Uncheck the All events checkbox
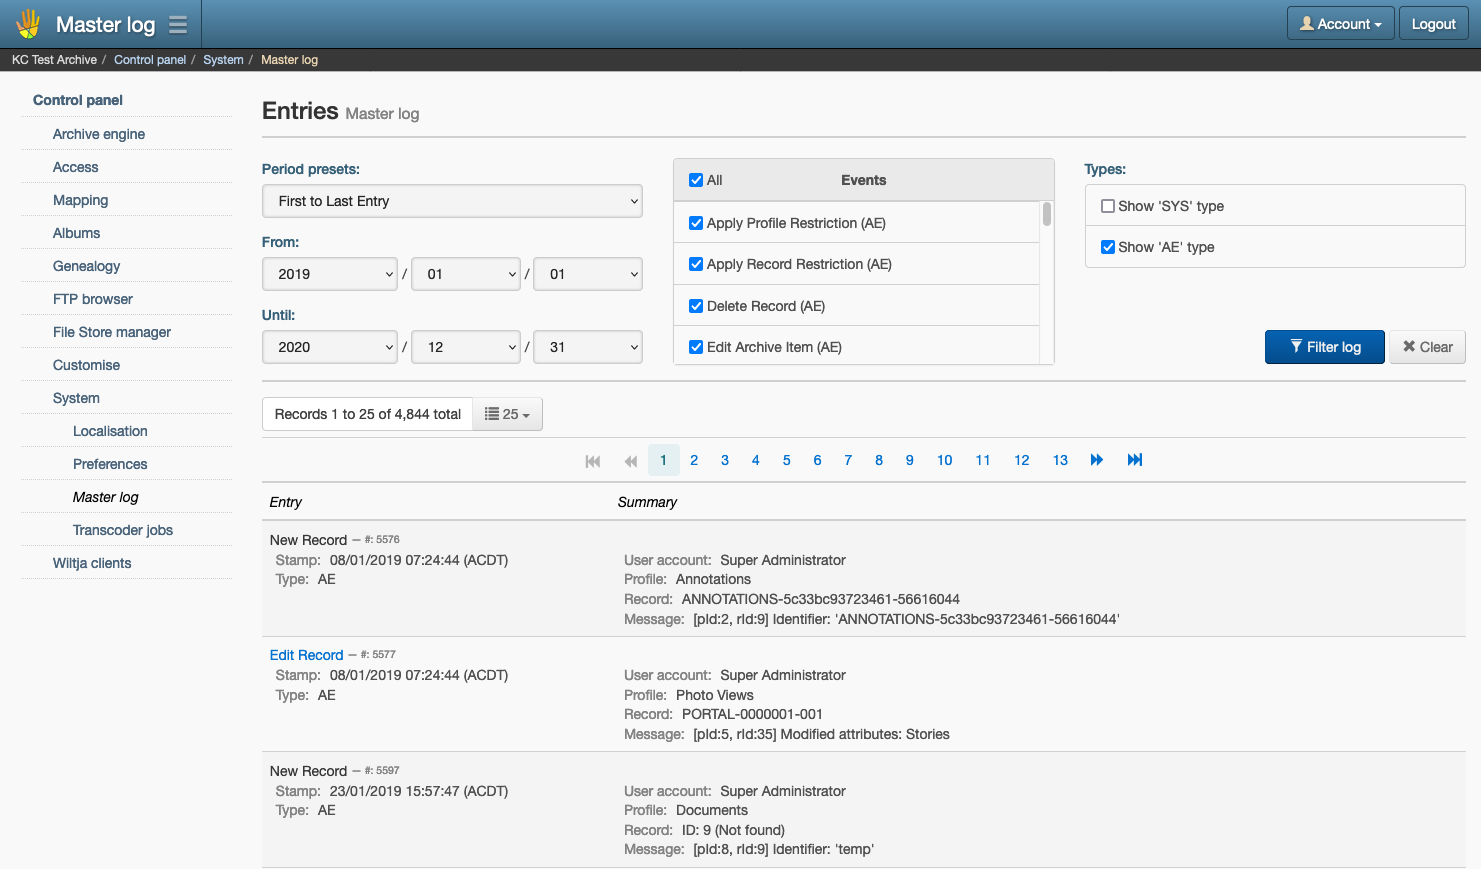 (695, 180)
